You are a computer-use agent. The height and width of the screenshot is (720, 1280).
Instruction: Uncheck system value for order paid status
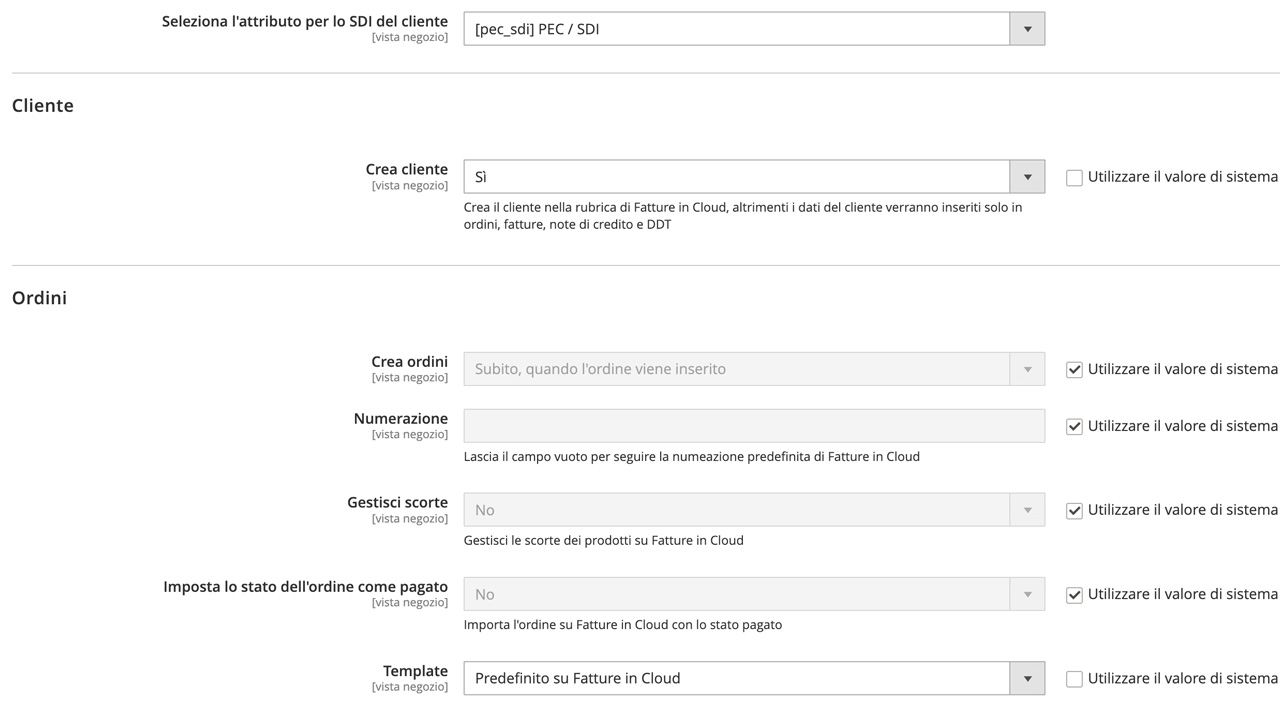[x=1074, y=595]
